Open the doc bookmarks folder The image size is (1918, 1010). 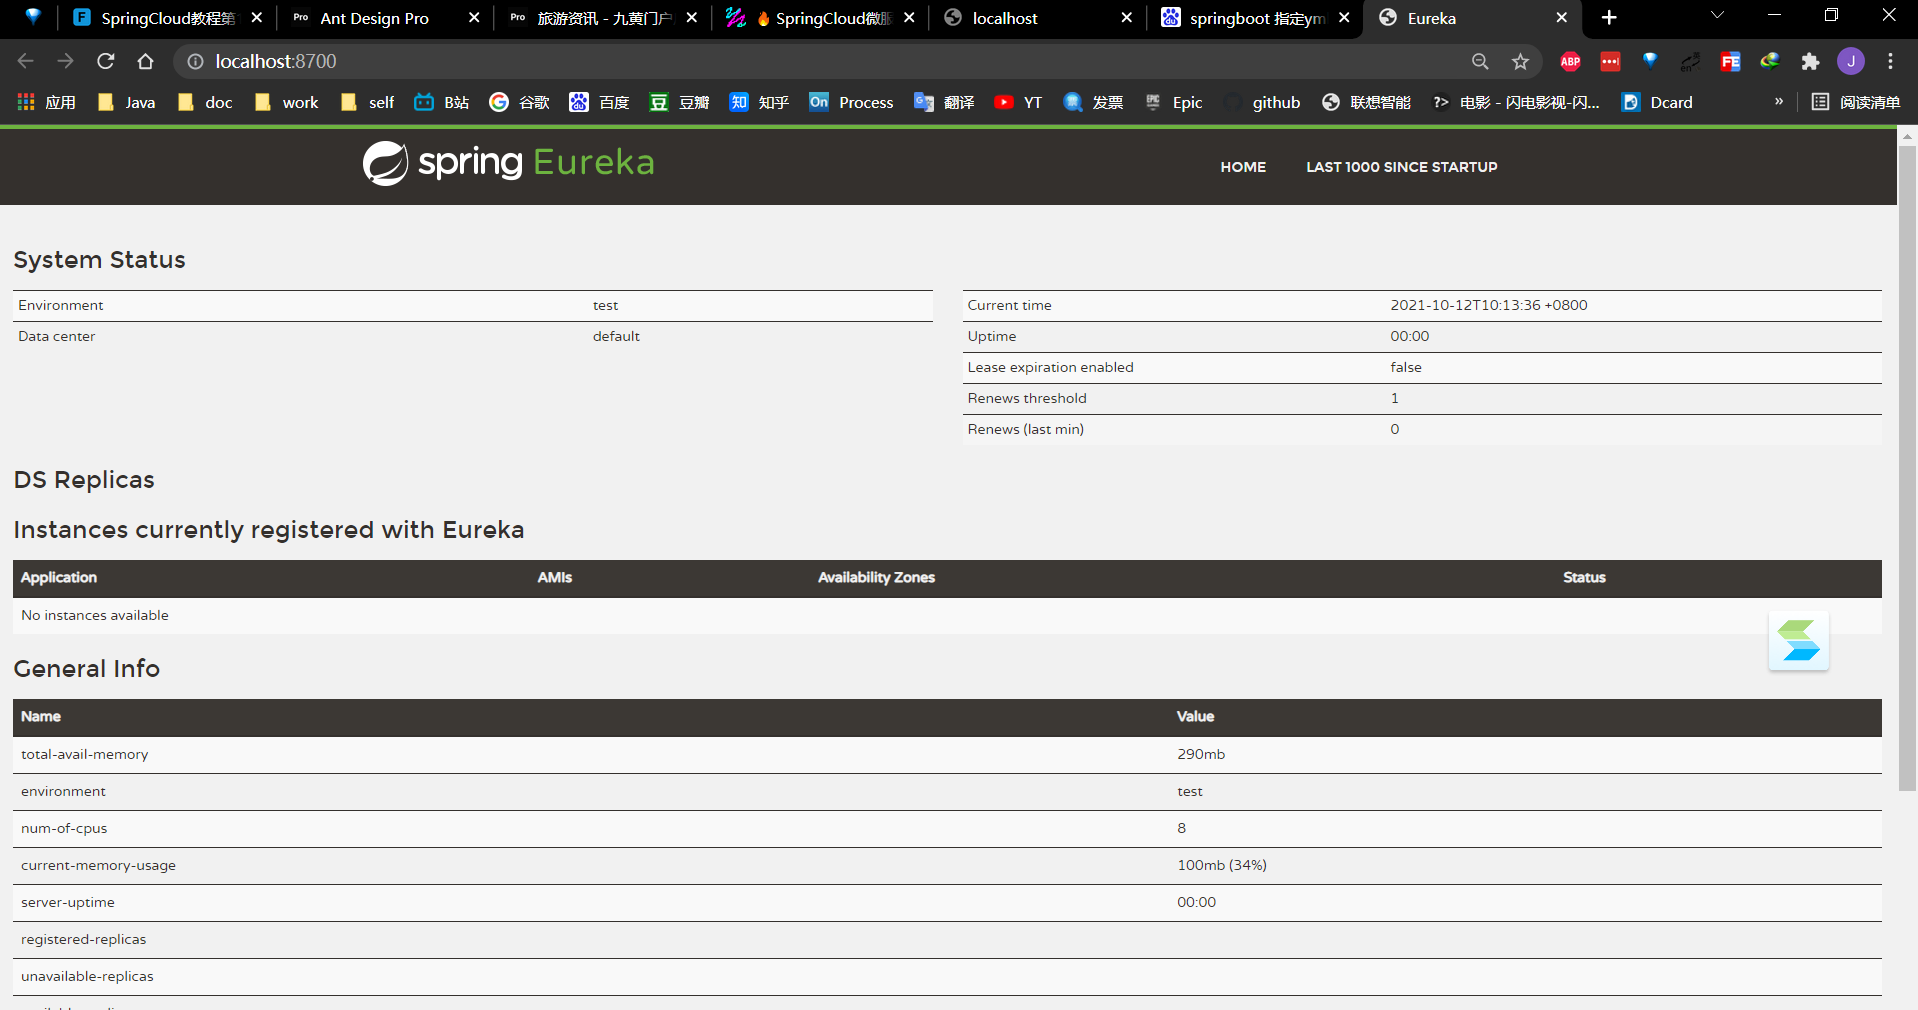205,102
